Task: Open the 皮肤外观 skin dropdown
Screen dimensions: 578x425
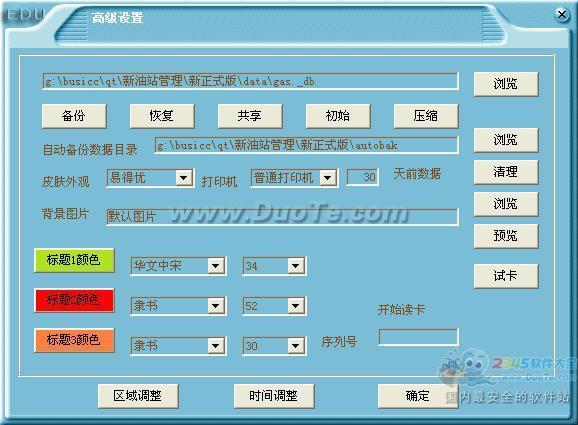Action: tap(184, 178)
